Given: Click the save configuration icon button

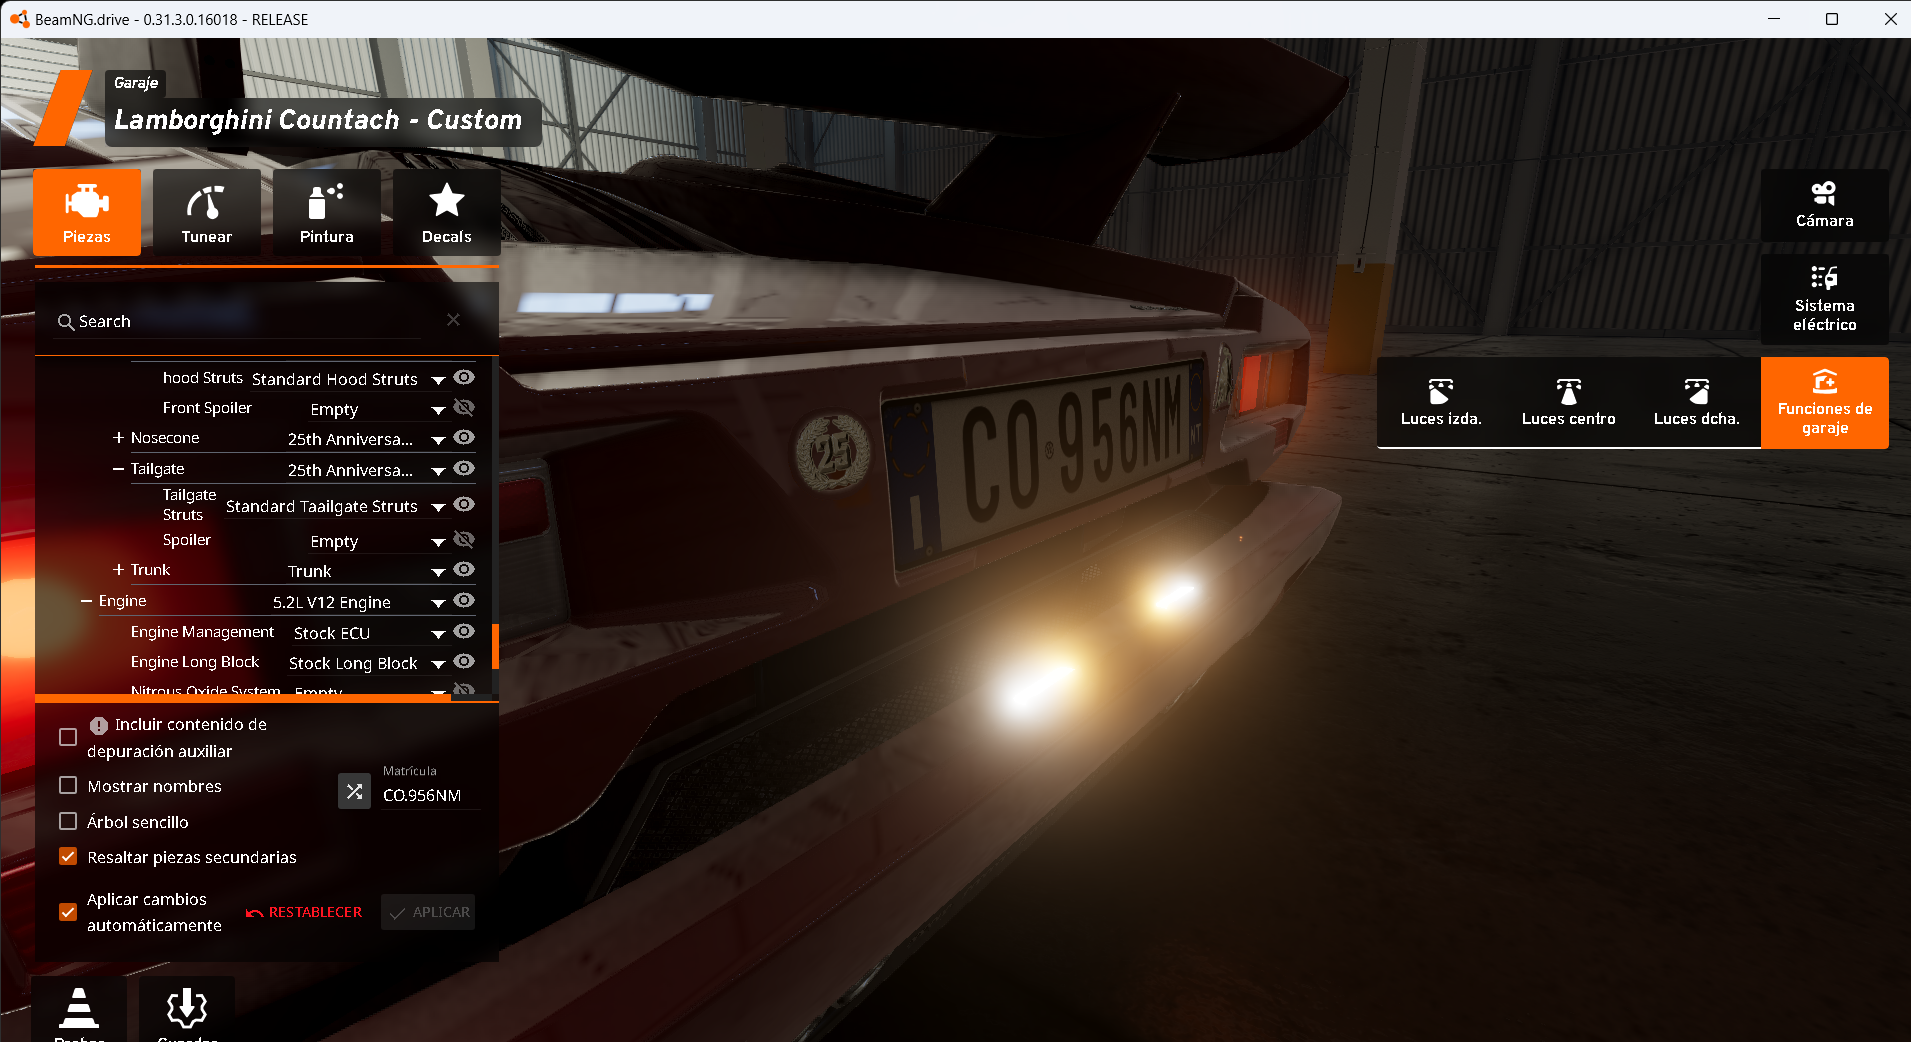Looking at the screenshot, I should 187,1009.
